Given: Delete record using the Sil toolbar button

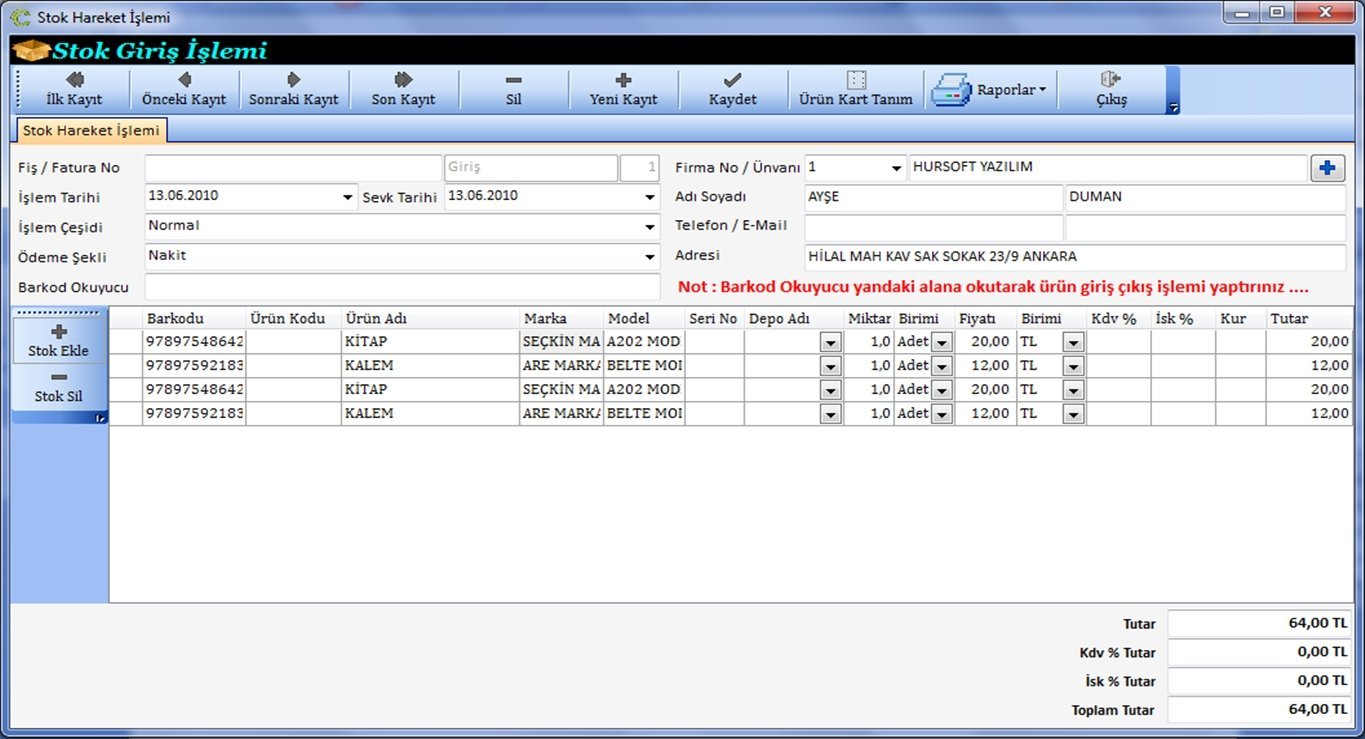Looking at the screenshot, I should coord(513,89).
